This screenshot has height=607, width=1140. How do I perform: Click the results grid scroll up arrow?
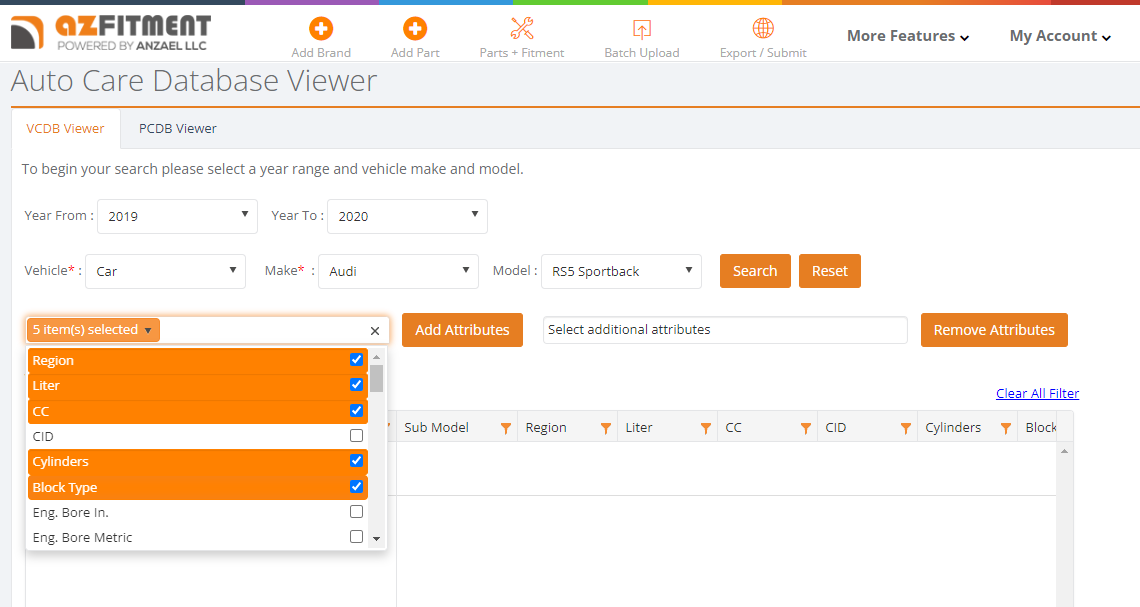(1064, 451)
